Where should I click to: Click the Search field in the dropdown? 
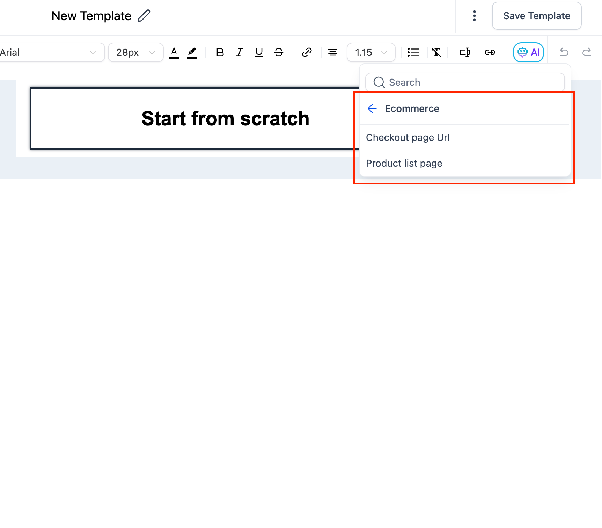[465, 82]
